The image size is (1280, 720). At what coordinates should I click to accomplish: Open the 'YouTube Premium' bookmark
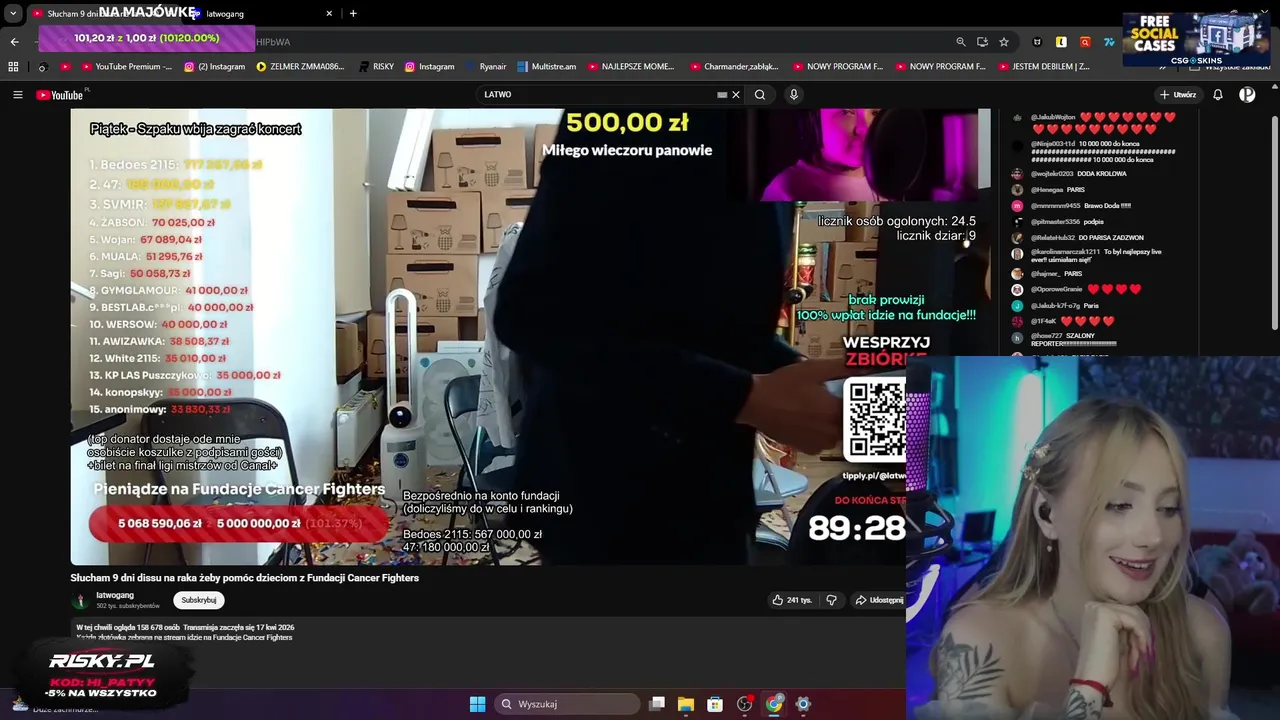click(x=126, y=66)
